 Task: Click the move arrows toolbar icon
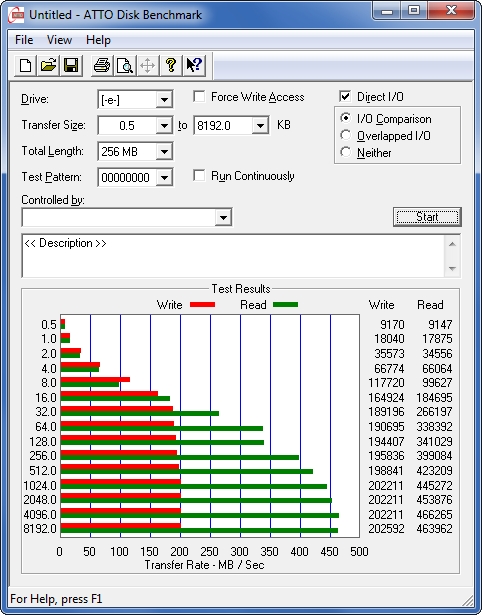click(147, 65)
